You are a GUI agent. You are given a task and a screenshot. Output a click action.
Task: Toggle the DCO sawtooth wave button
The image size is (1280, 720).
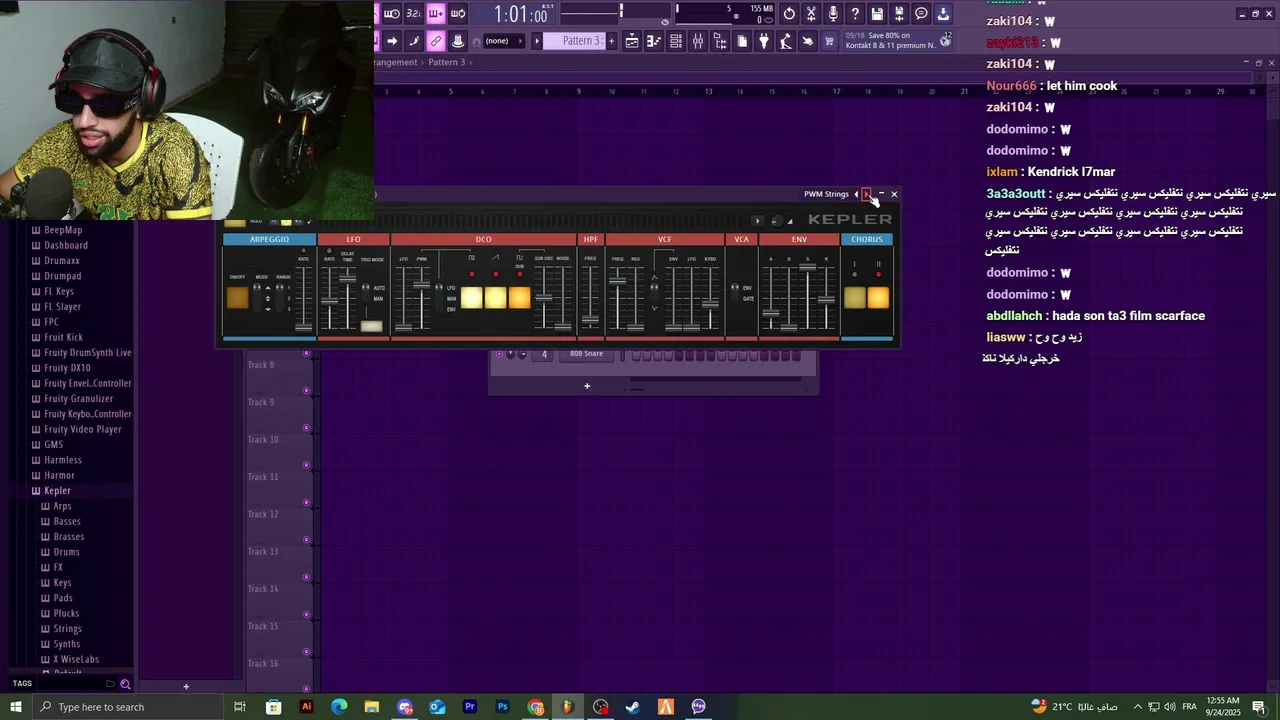click(495, 297)
